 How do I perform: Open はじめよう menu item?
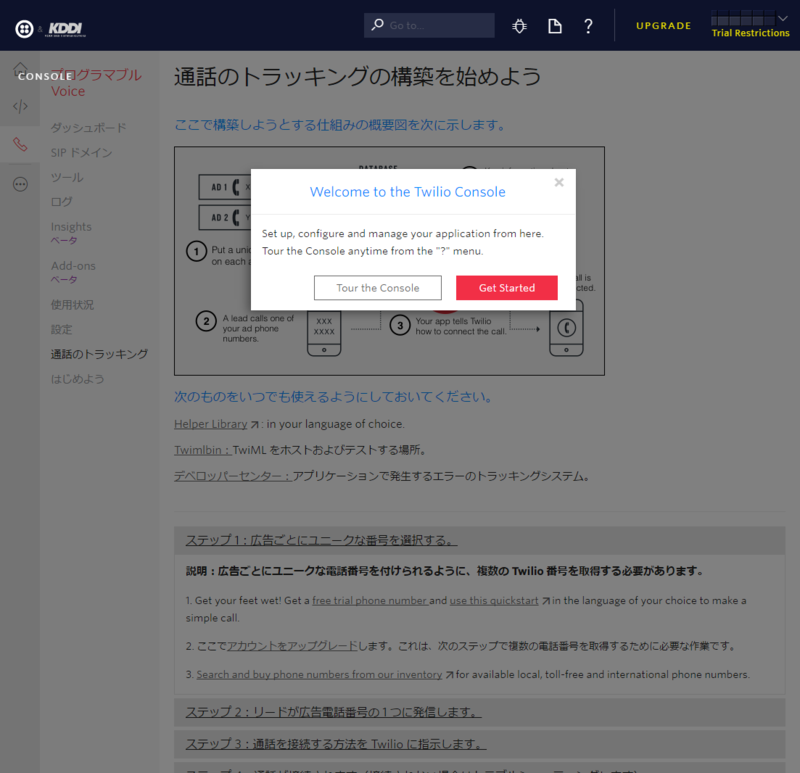coord(77,379)
